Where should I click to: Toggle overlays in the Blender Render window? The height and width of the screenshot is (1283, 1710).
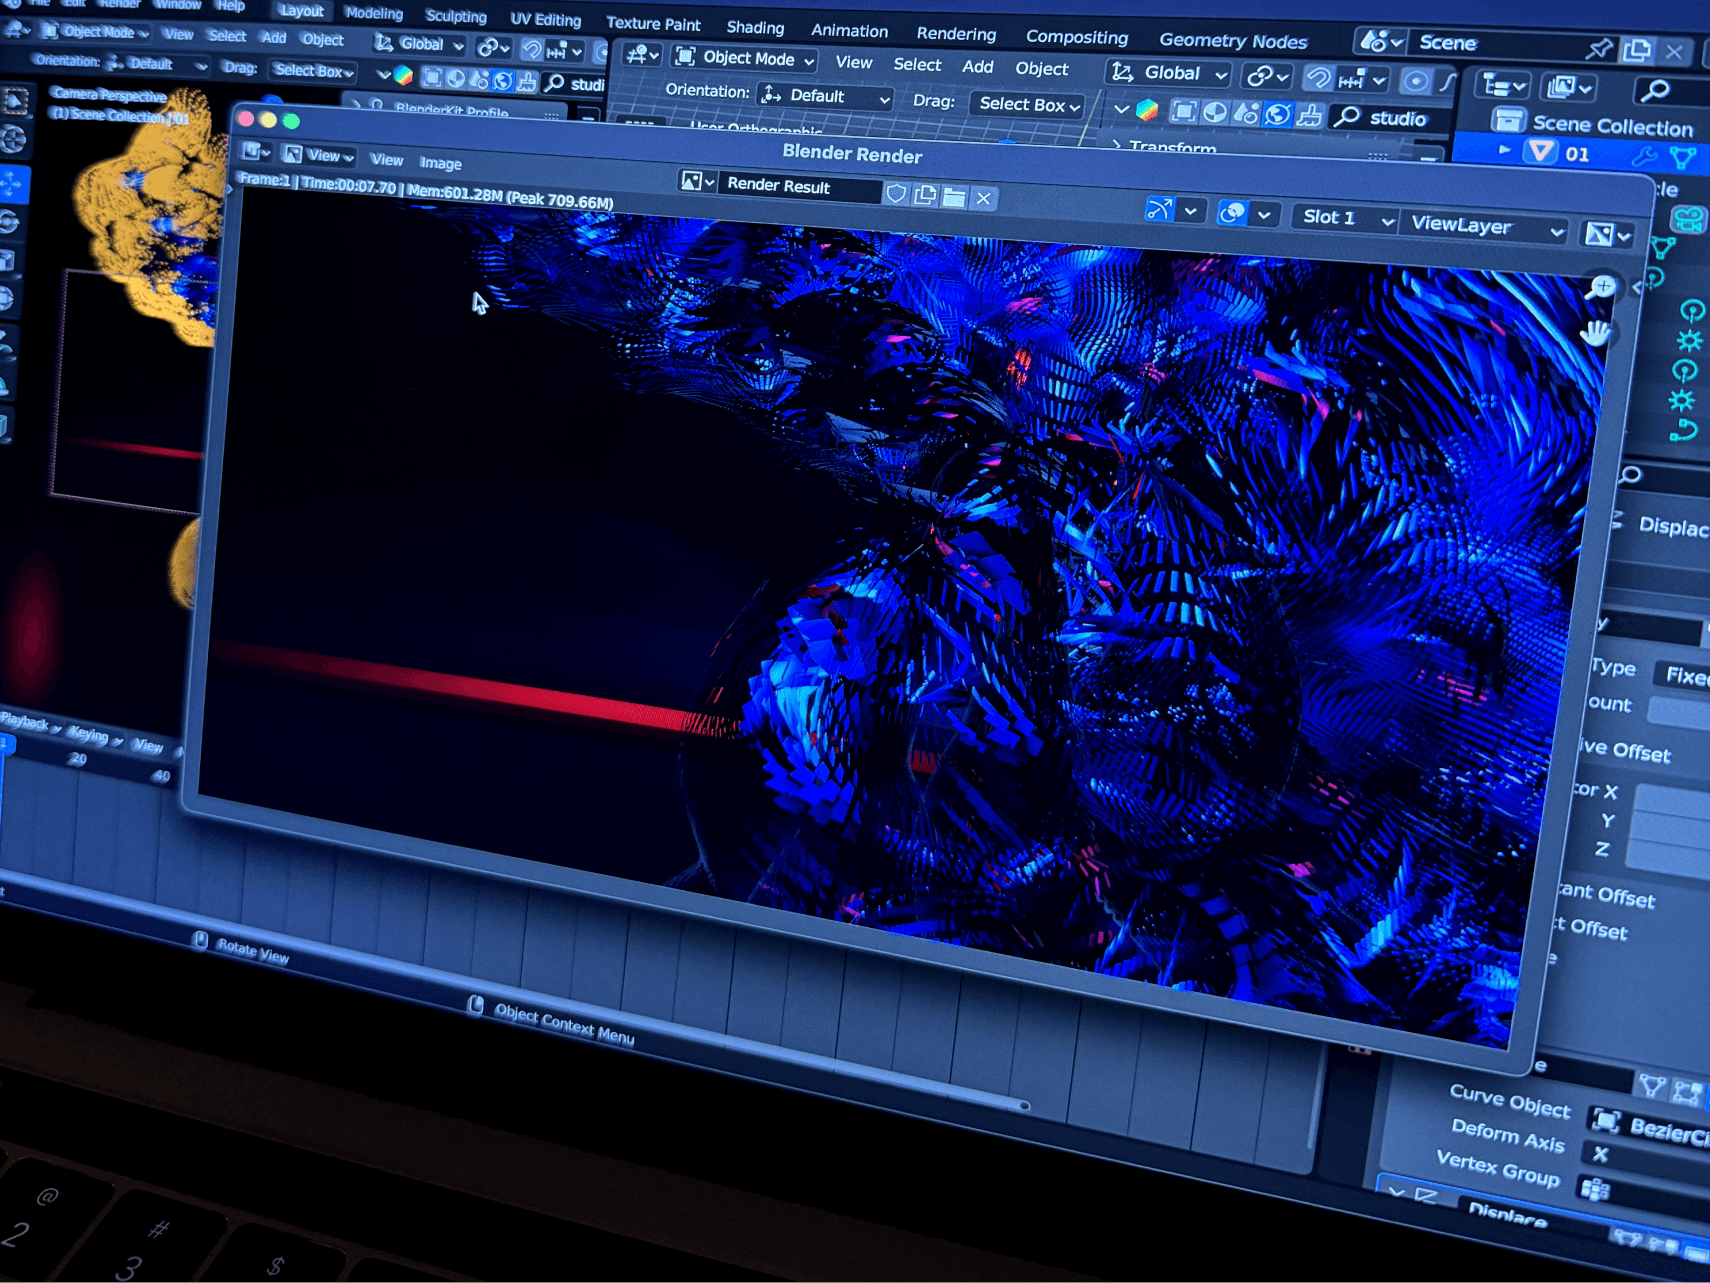click(x=1232, y=212)
